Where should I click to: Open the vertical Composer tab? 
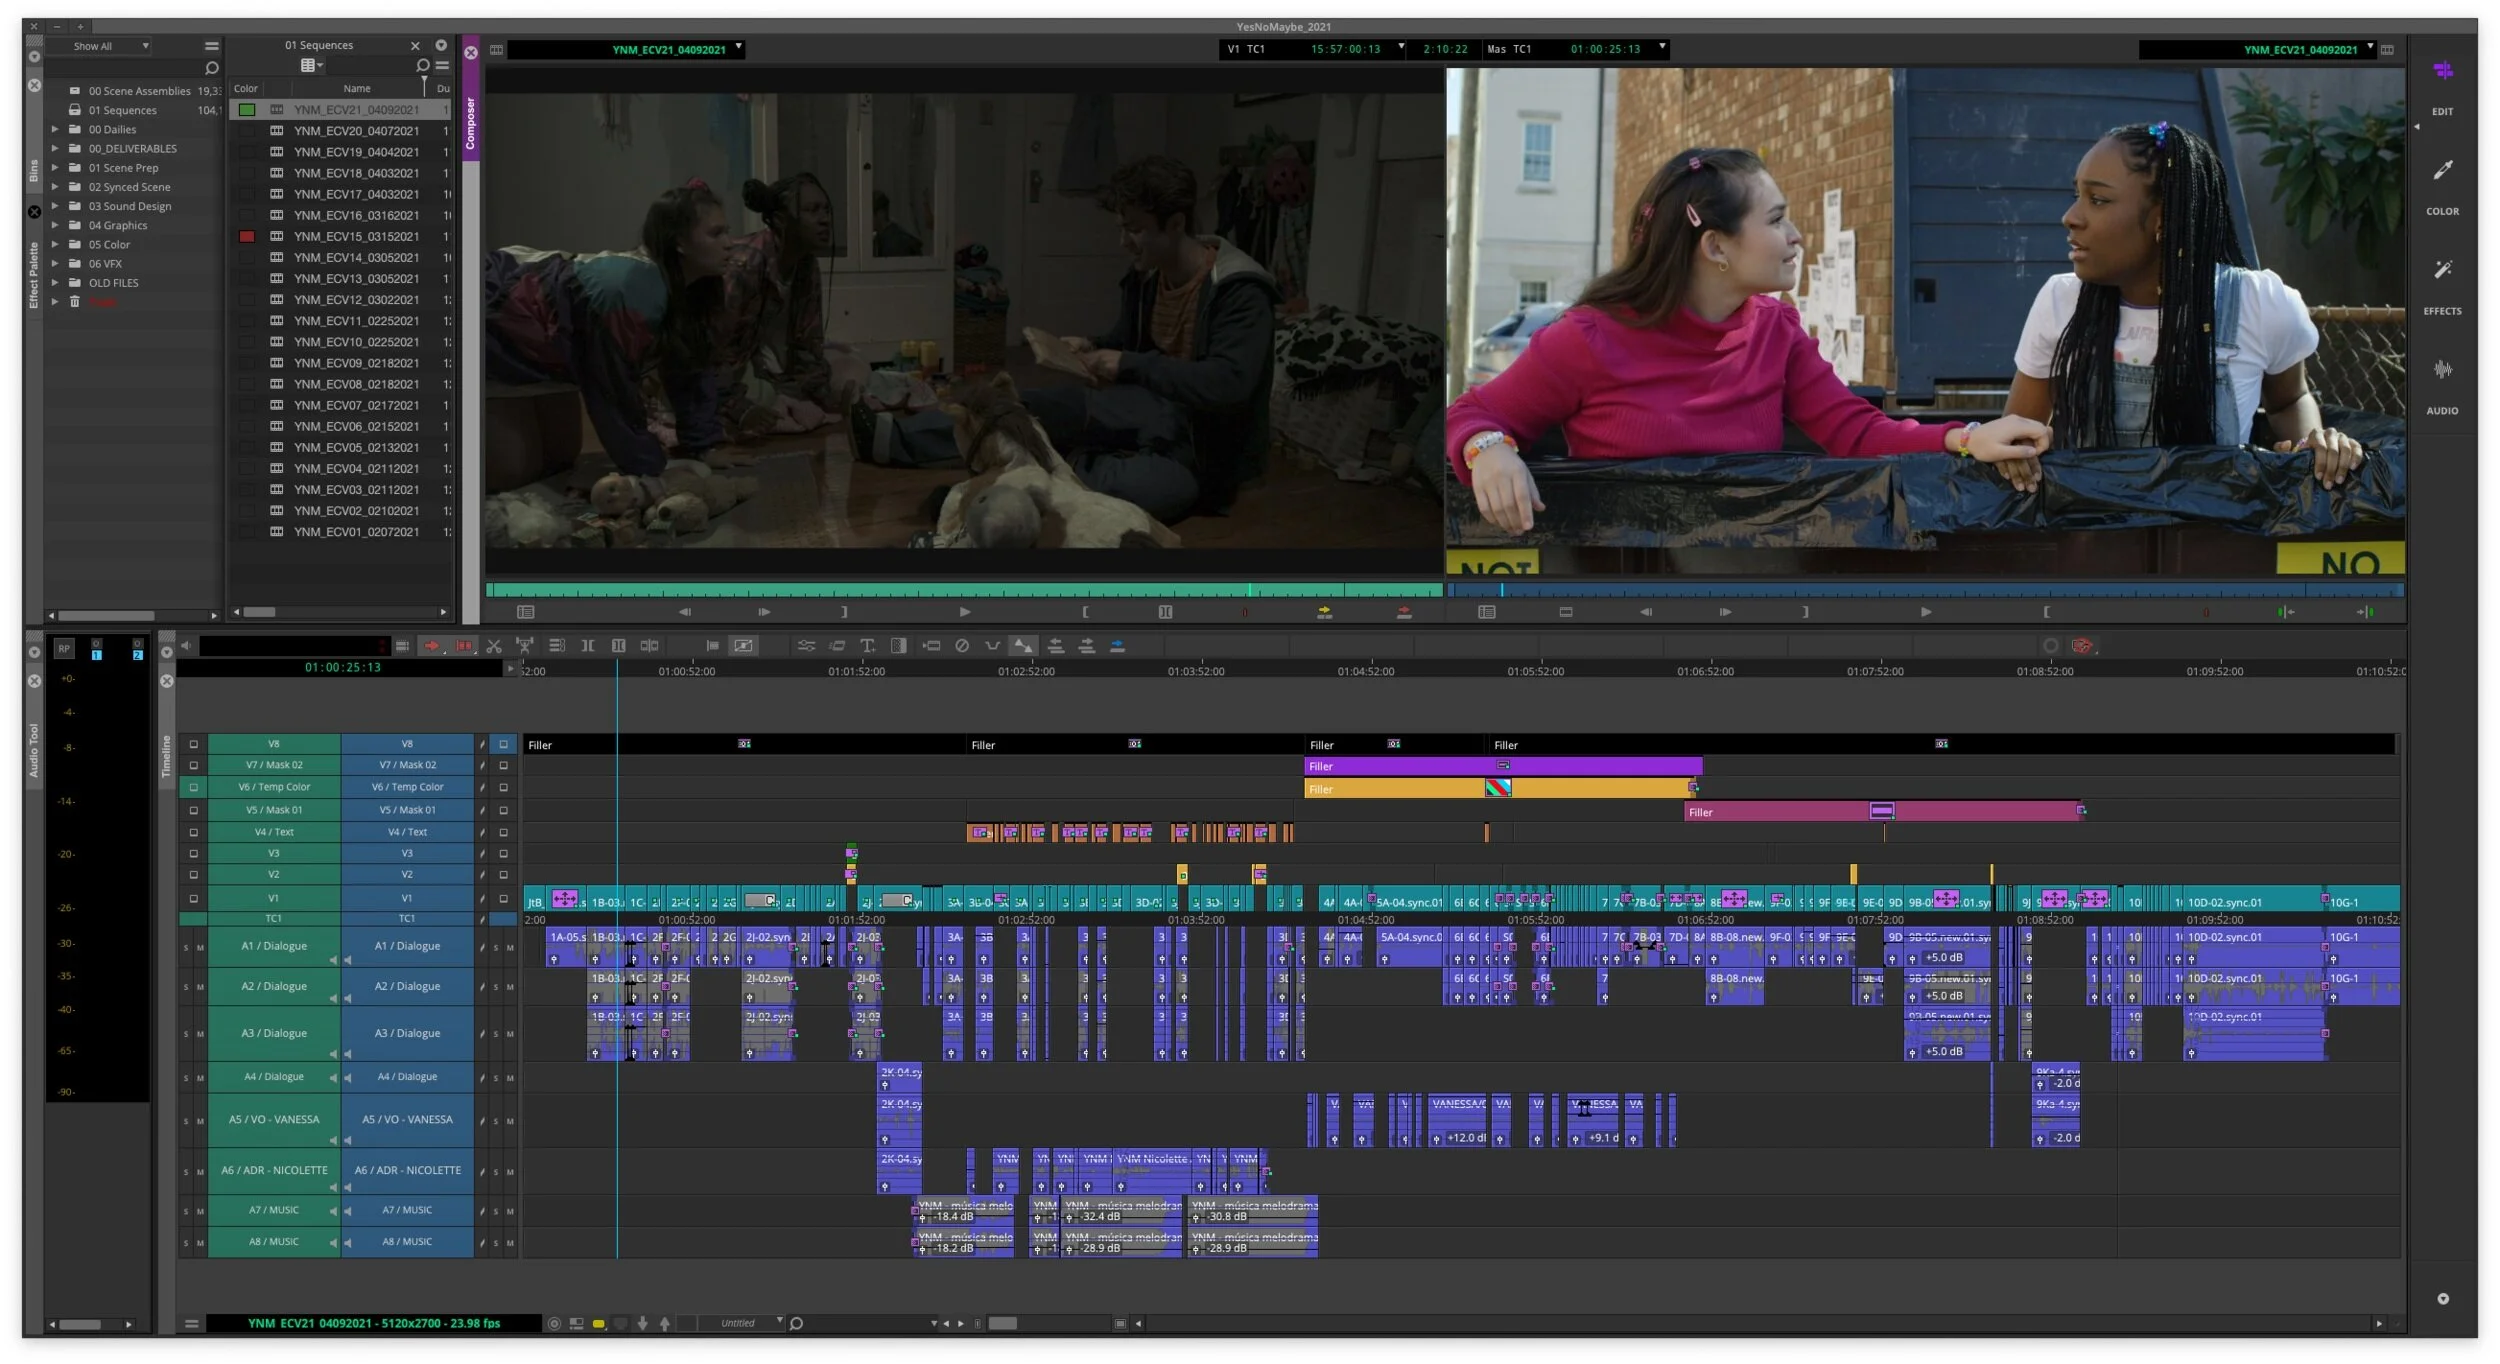470,122
